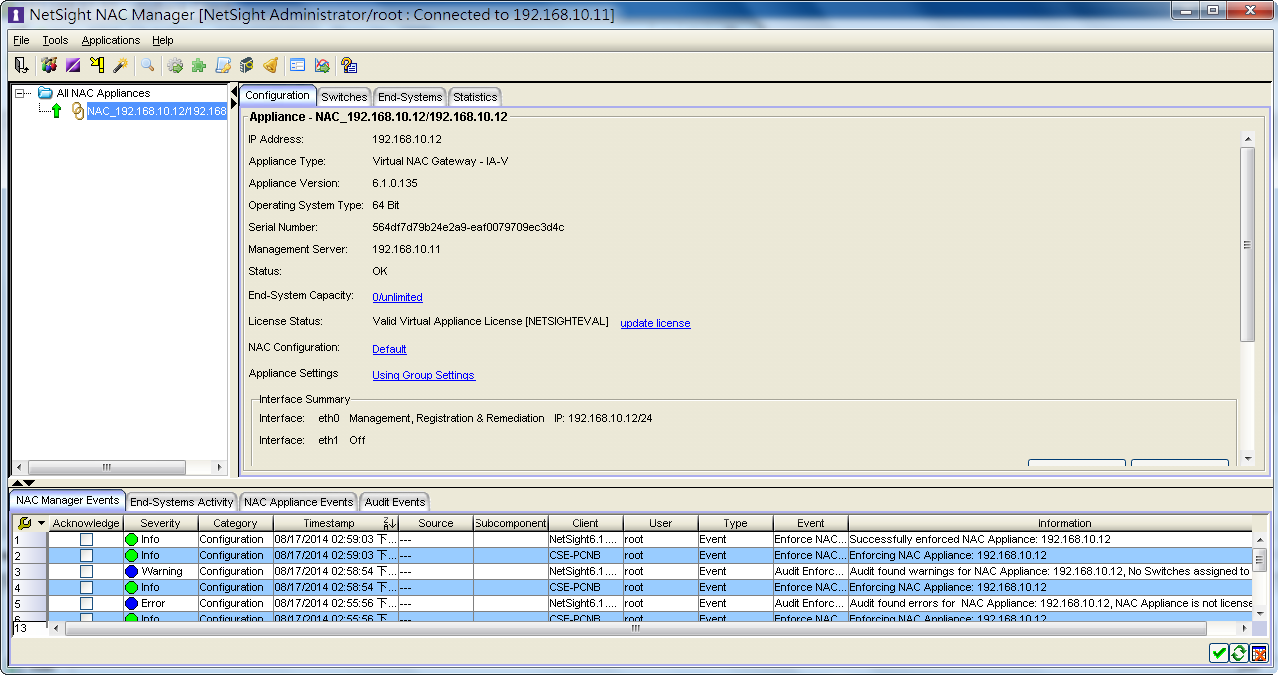Click the chart with arrow toolbar icon
The image size is (1278, 675).
click(322, 65)
